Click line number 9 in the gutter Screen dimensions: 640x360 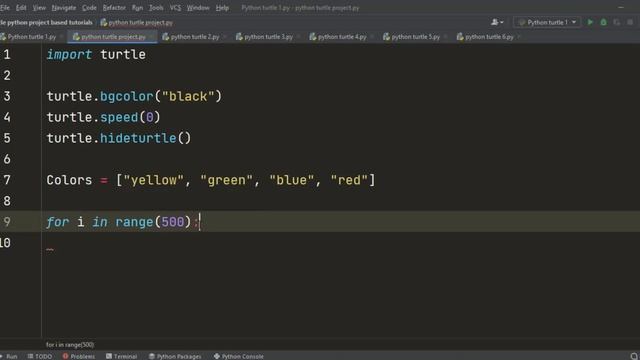click(x=7, y=222)
